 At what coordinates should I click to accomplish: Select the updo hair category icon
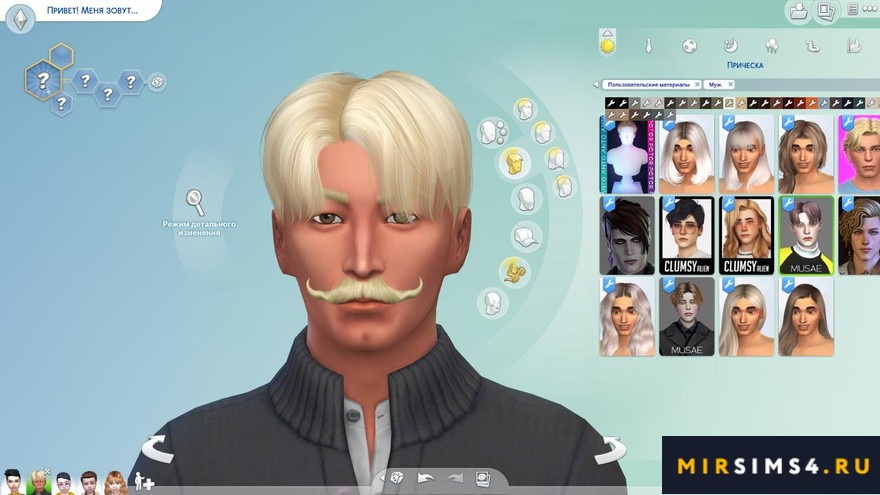(563, 186)
